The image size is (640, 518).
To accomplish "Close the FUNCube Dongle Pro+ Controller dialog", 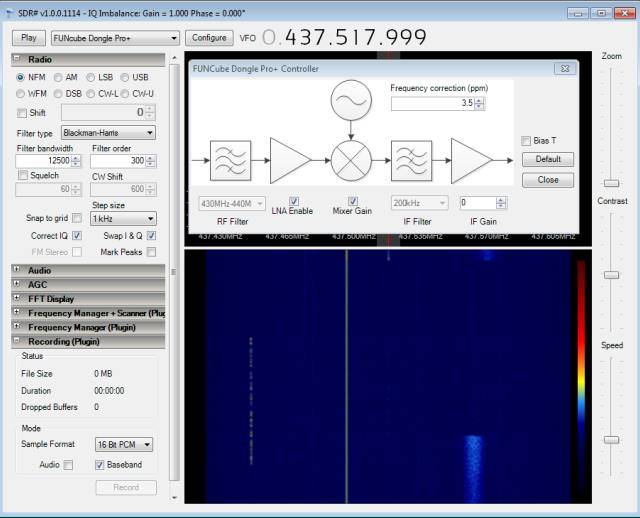I will click(565, 69).
